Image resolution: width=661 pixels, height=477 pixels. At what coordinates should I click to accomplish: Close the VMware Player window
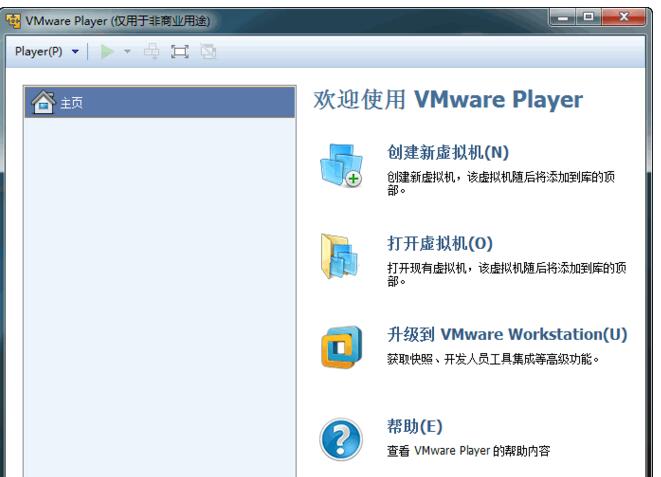623,17
